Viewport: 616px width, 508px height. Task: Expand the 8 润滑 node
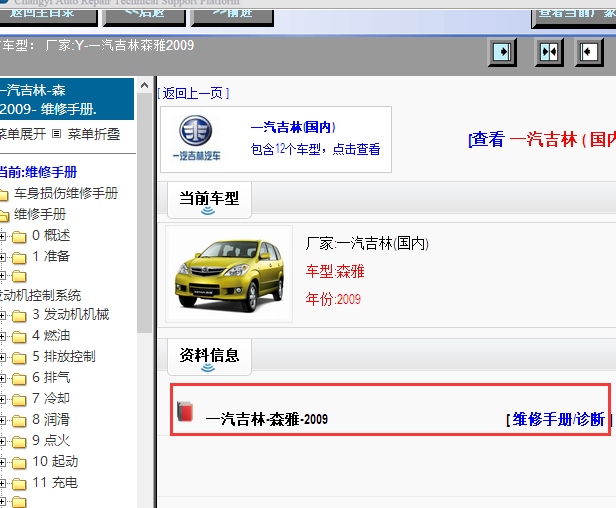click(x=2, y=421)
